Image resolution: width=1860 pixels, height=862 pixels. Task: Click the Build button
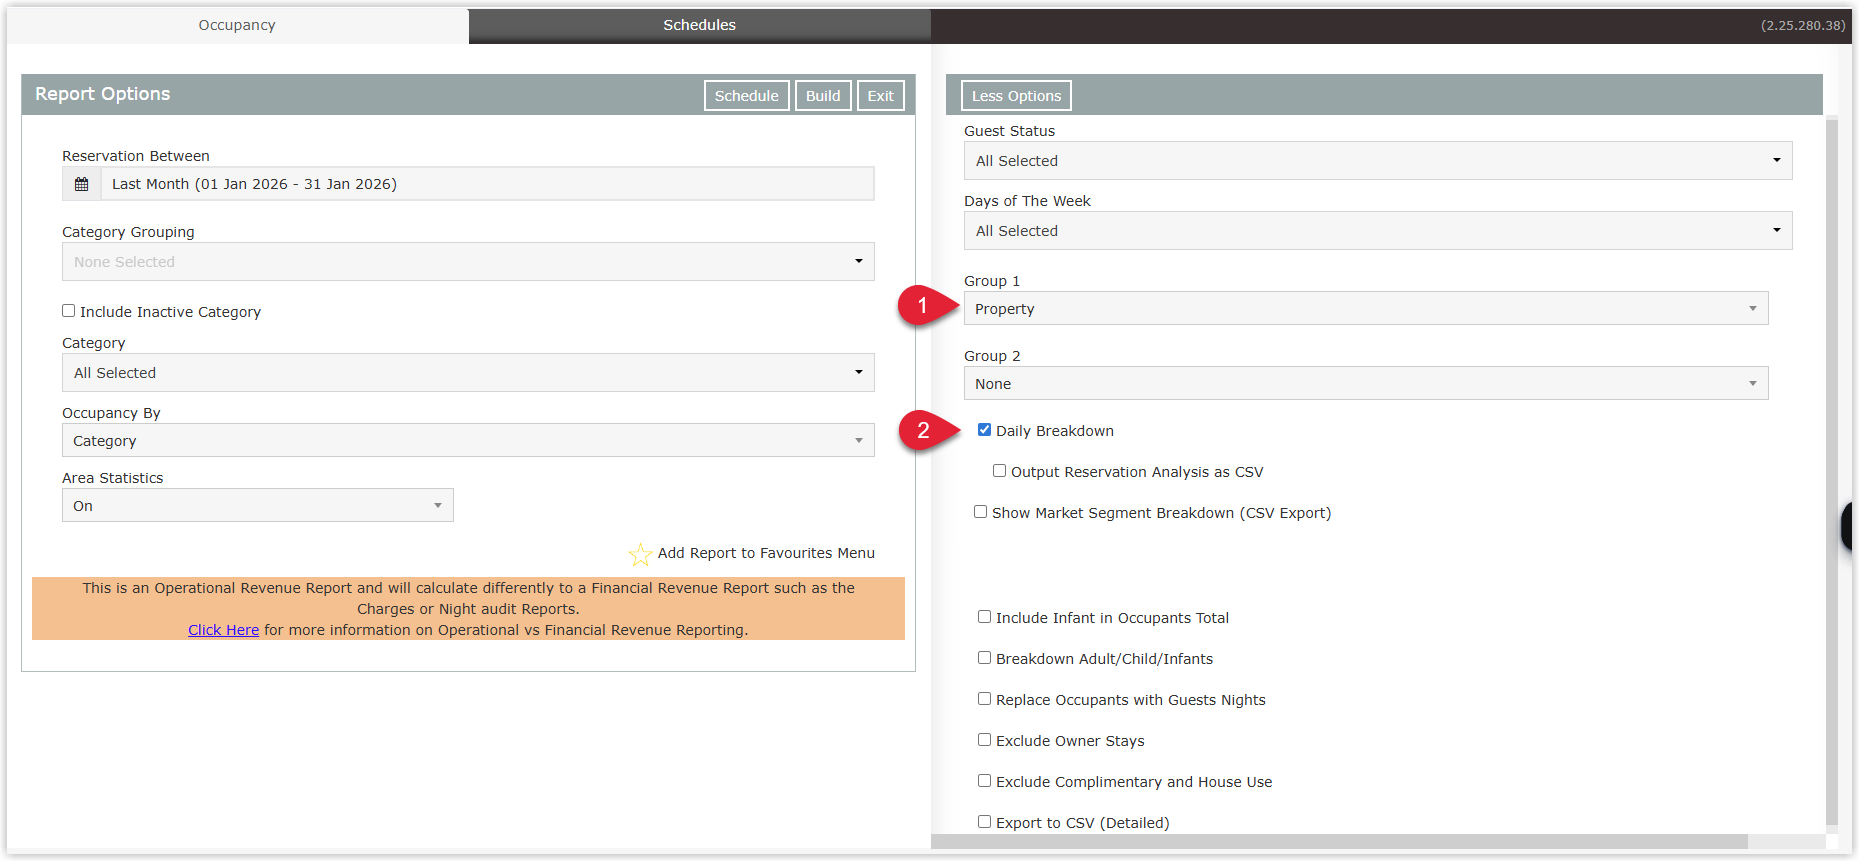tap(823, 96)
